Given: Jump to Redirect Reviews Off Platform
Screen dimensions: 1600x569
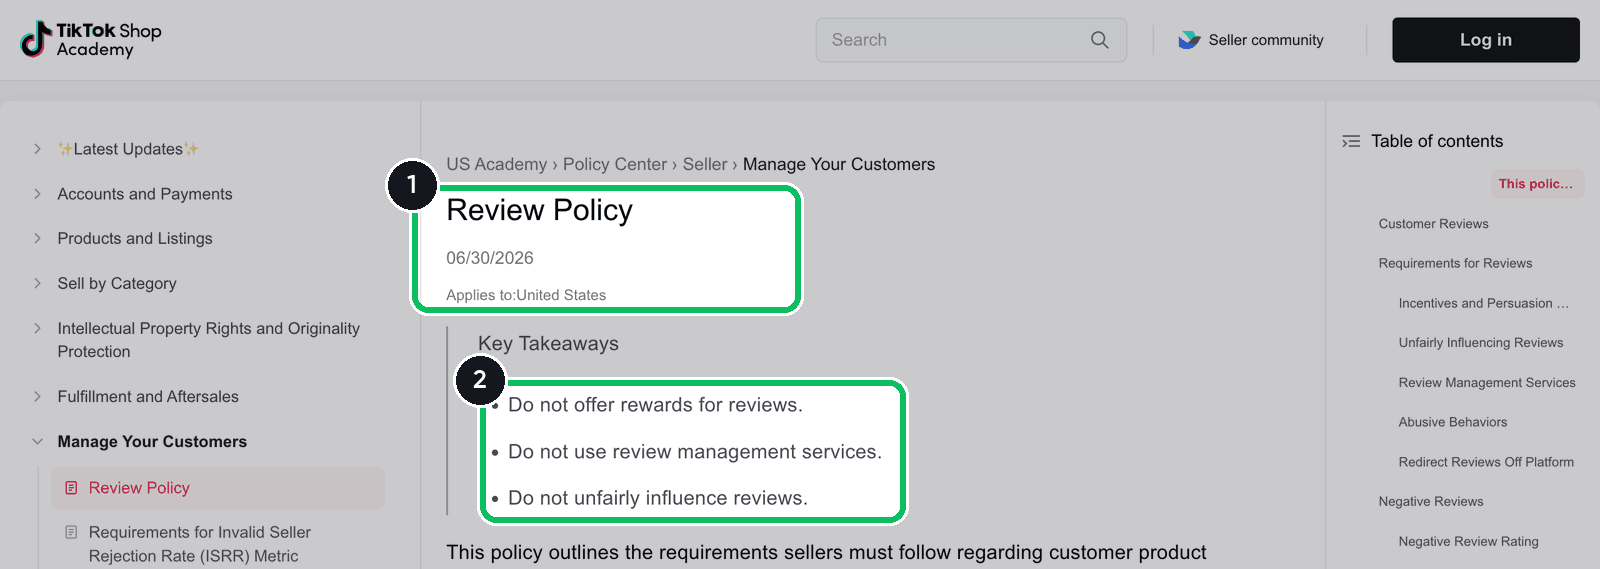Looking at the screenshot, I should point(1486,462).
